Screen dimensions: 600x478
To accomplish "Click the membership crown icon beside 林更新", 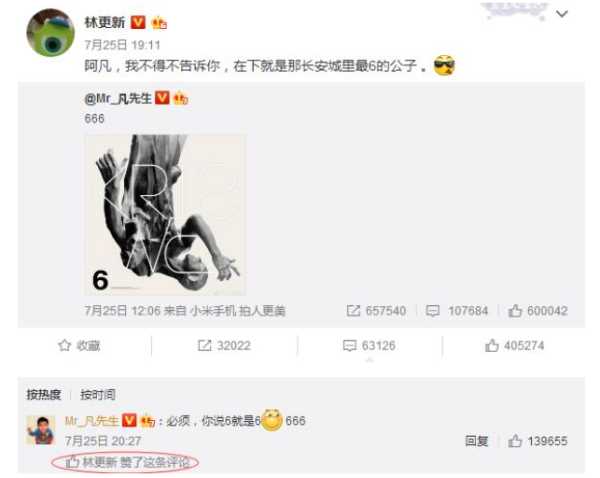I will pyautogui.click(x=159, y=23).
